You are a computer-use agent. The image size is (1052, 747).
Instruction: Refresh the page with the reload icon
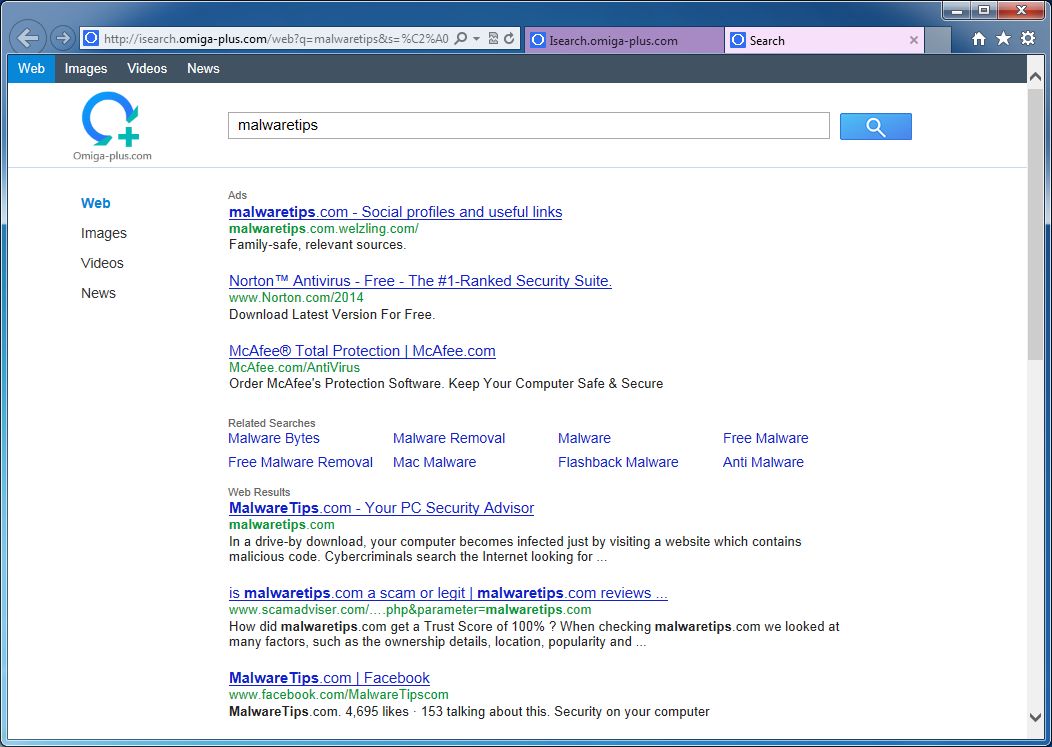pyautogui.click(x=509, y=38)
